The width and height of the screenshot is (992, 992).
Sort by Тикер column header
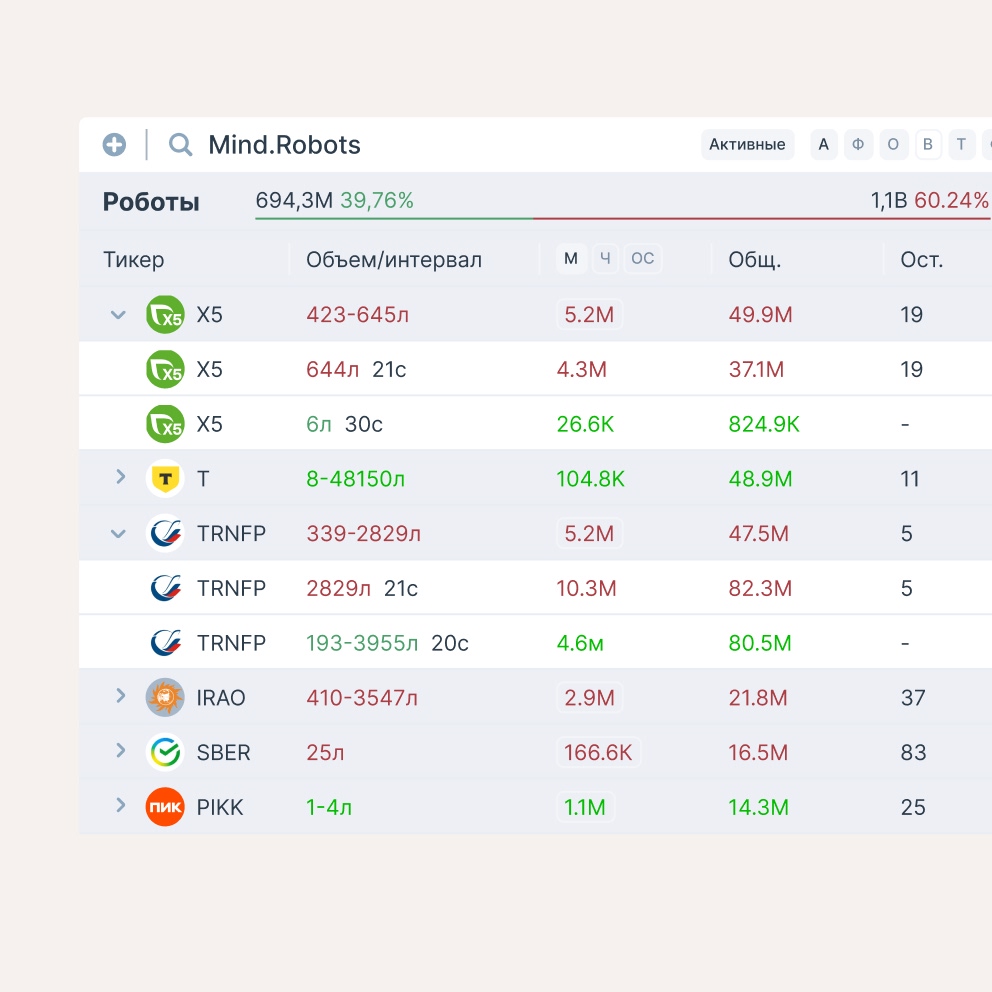pyautogui.click(x=133, y=259)
